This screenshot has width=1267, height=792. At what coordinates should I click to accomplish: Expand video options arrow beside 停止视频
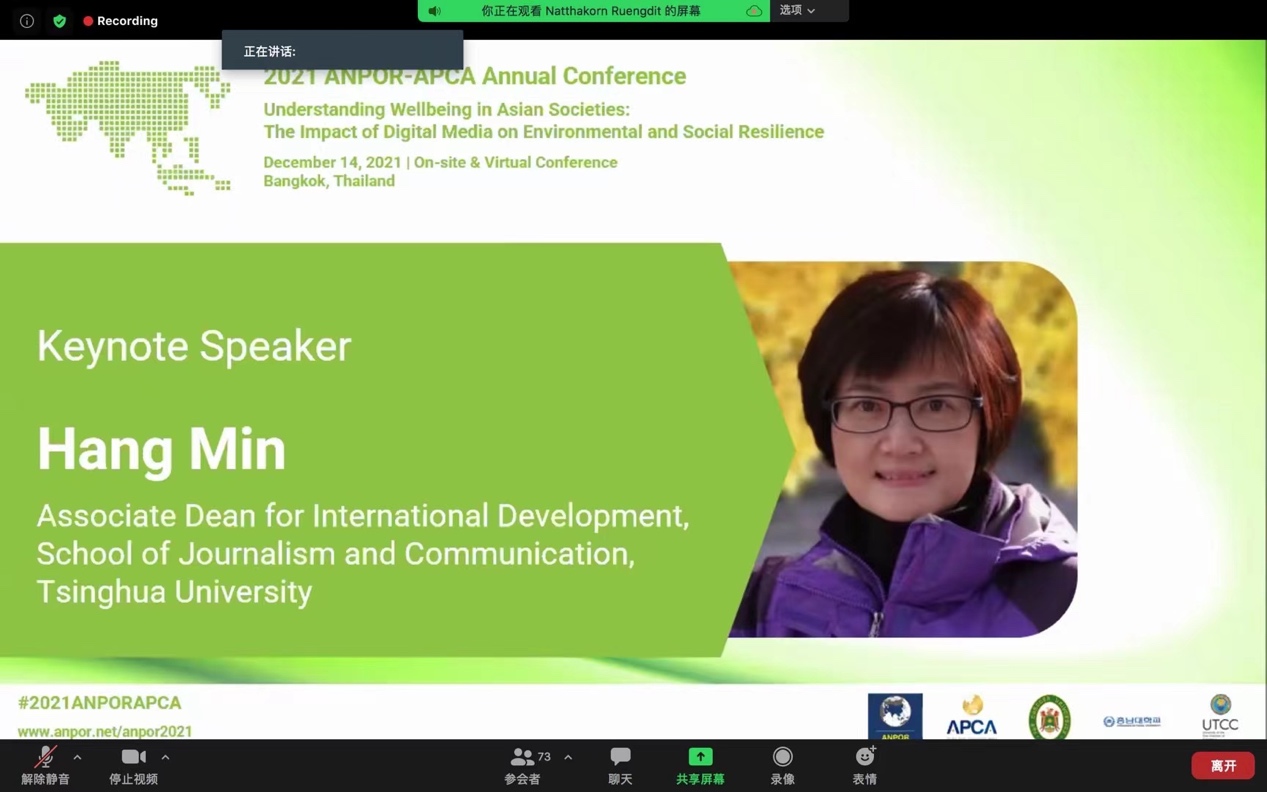point(165,757)
